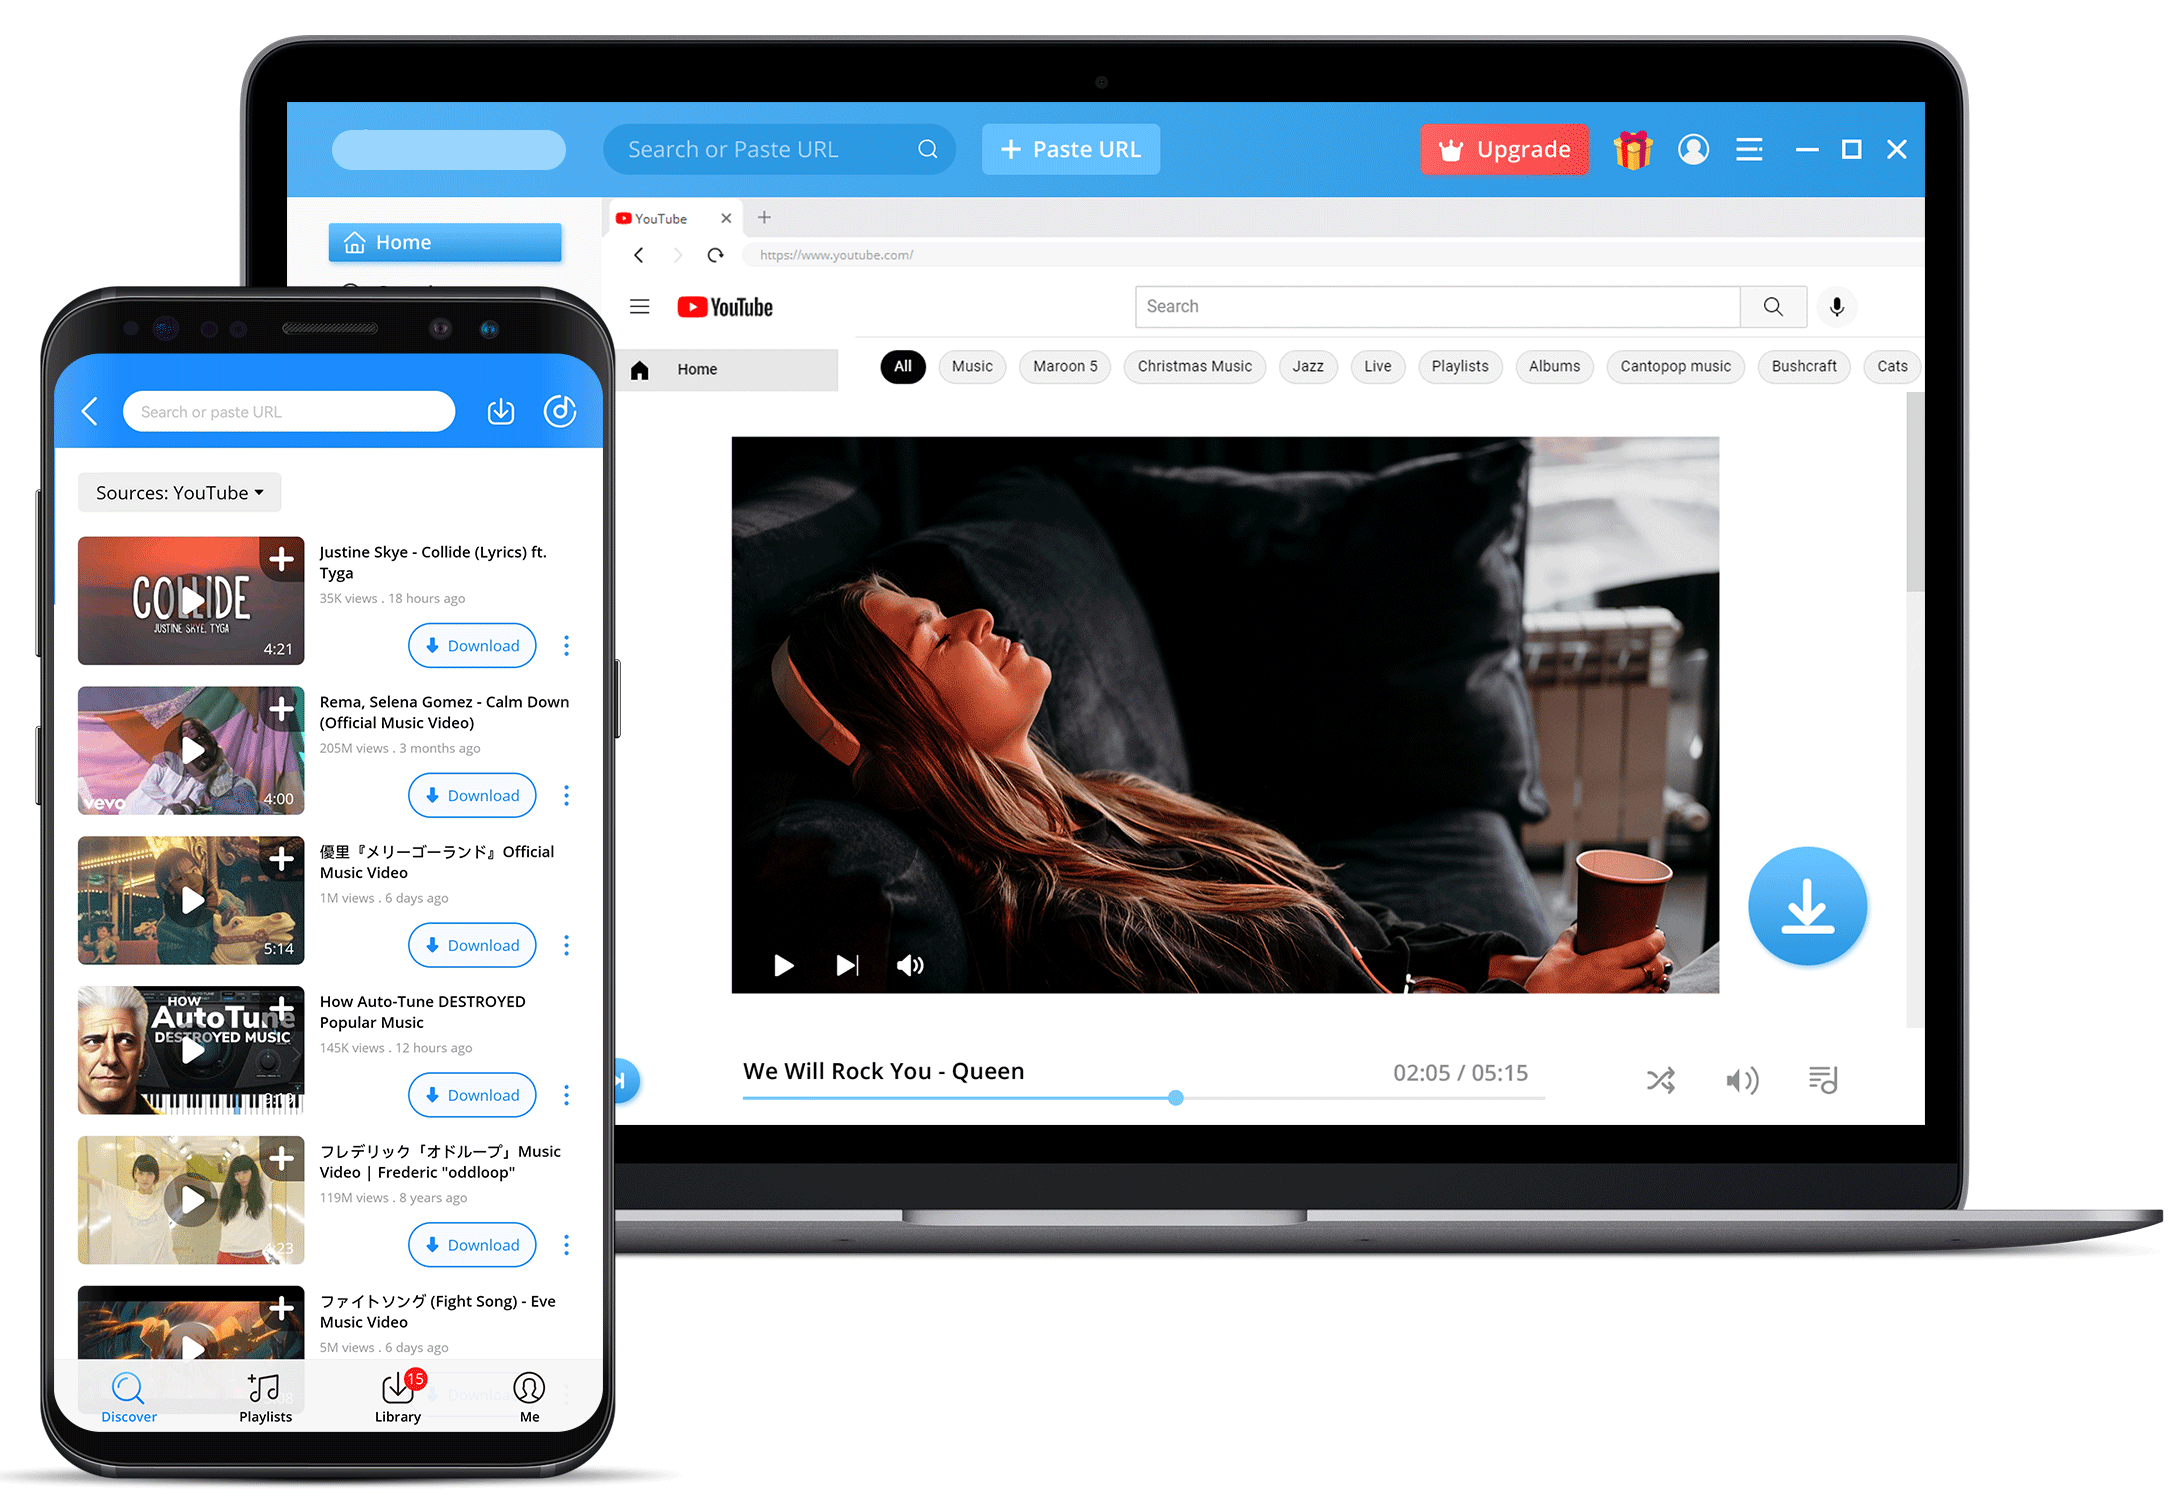2182x1500 pixels.
Task: Click the Upgrade button in app toolbar
Action: 1504,149
